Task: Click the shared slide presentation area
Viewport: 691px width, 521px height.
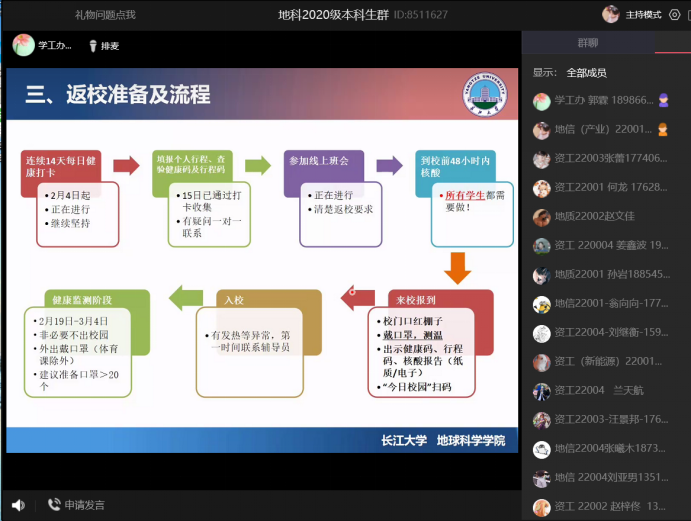Action: (x=265, y=260)
